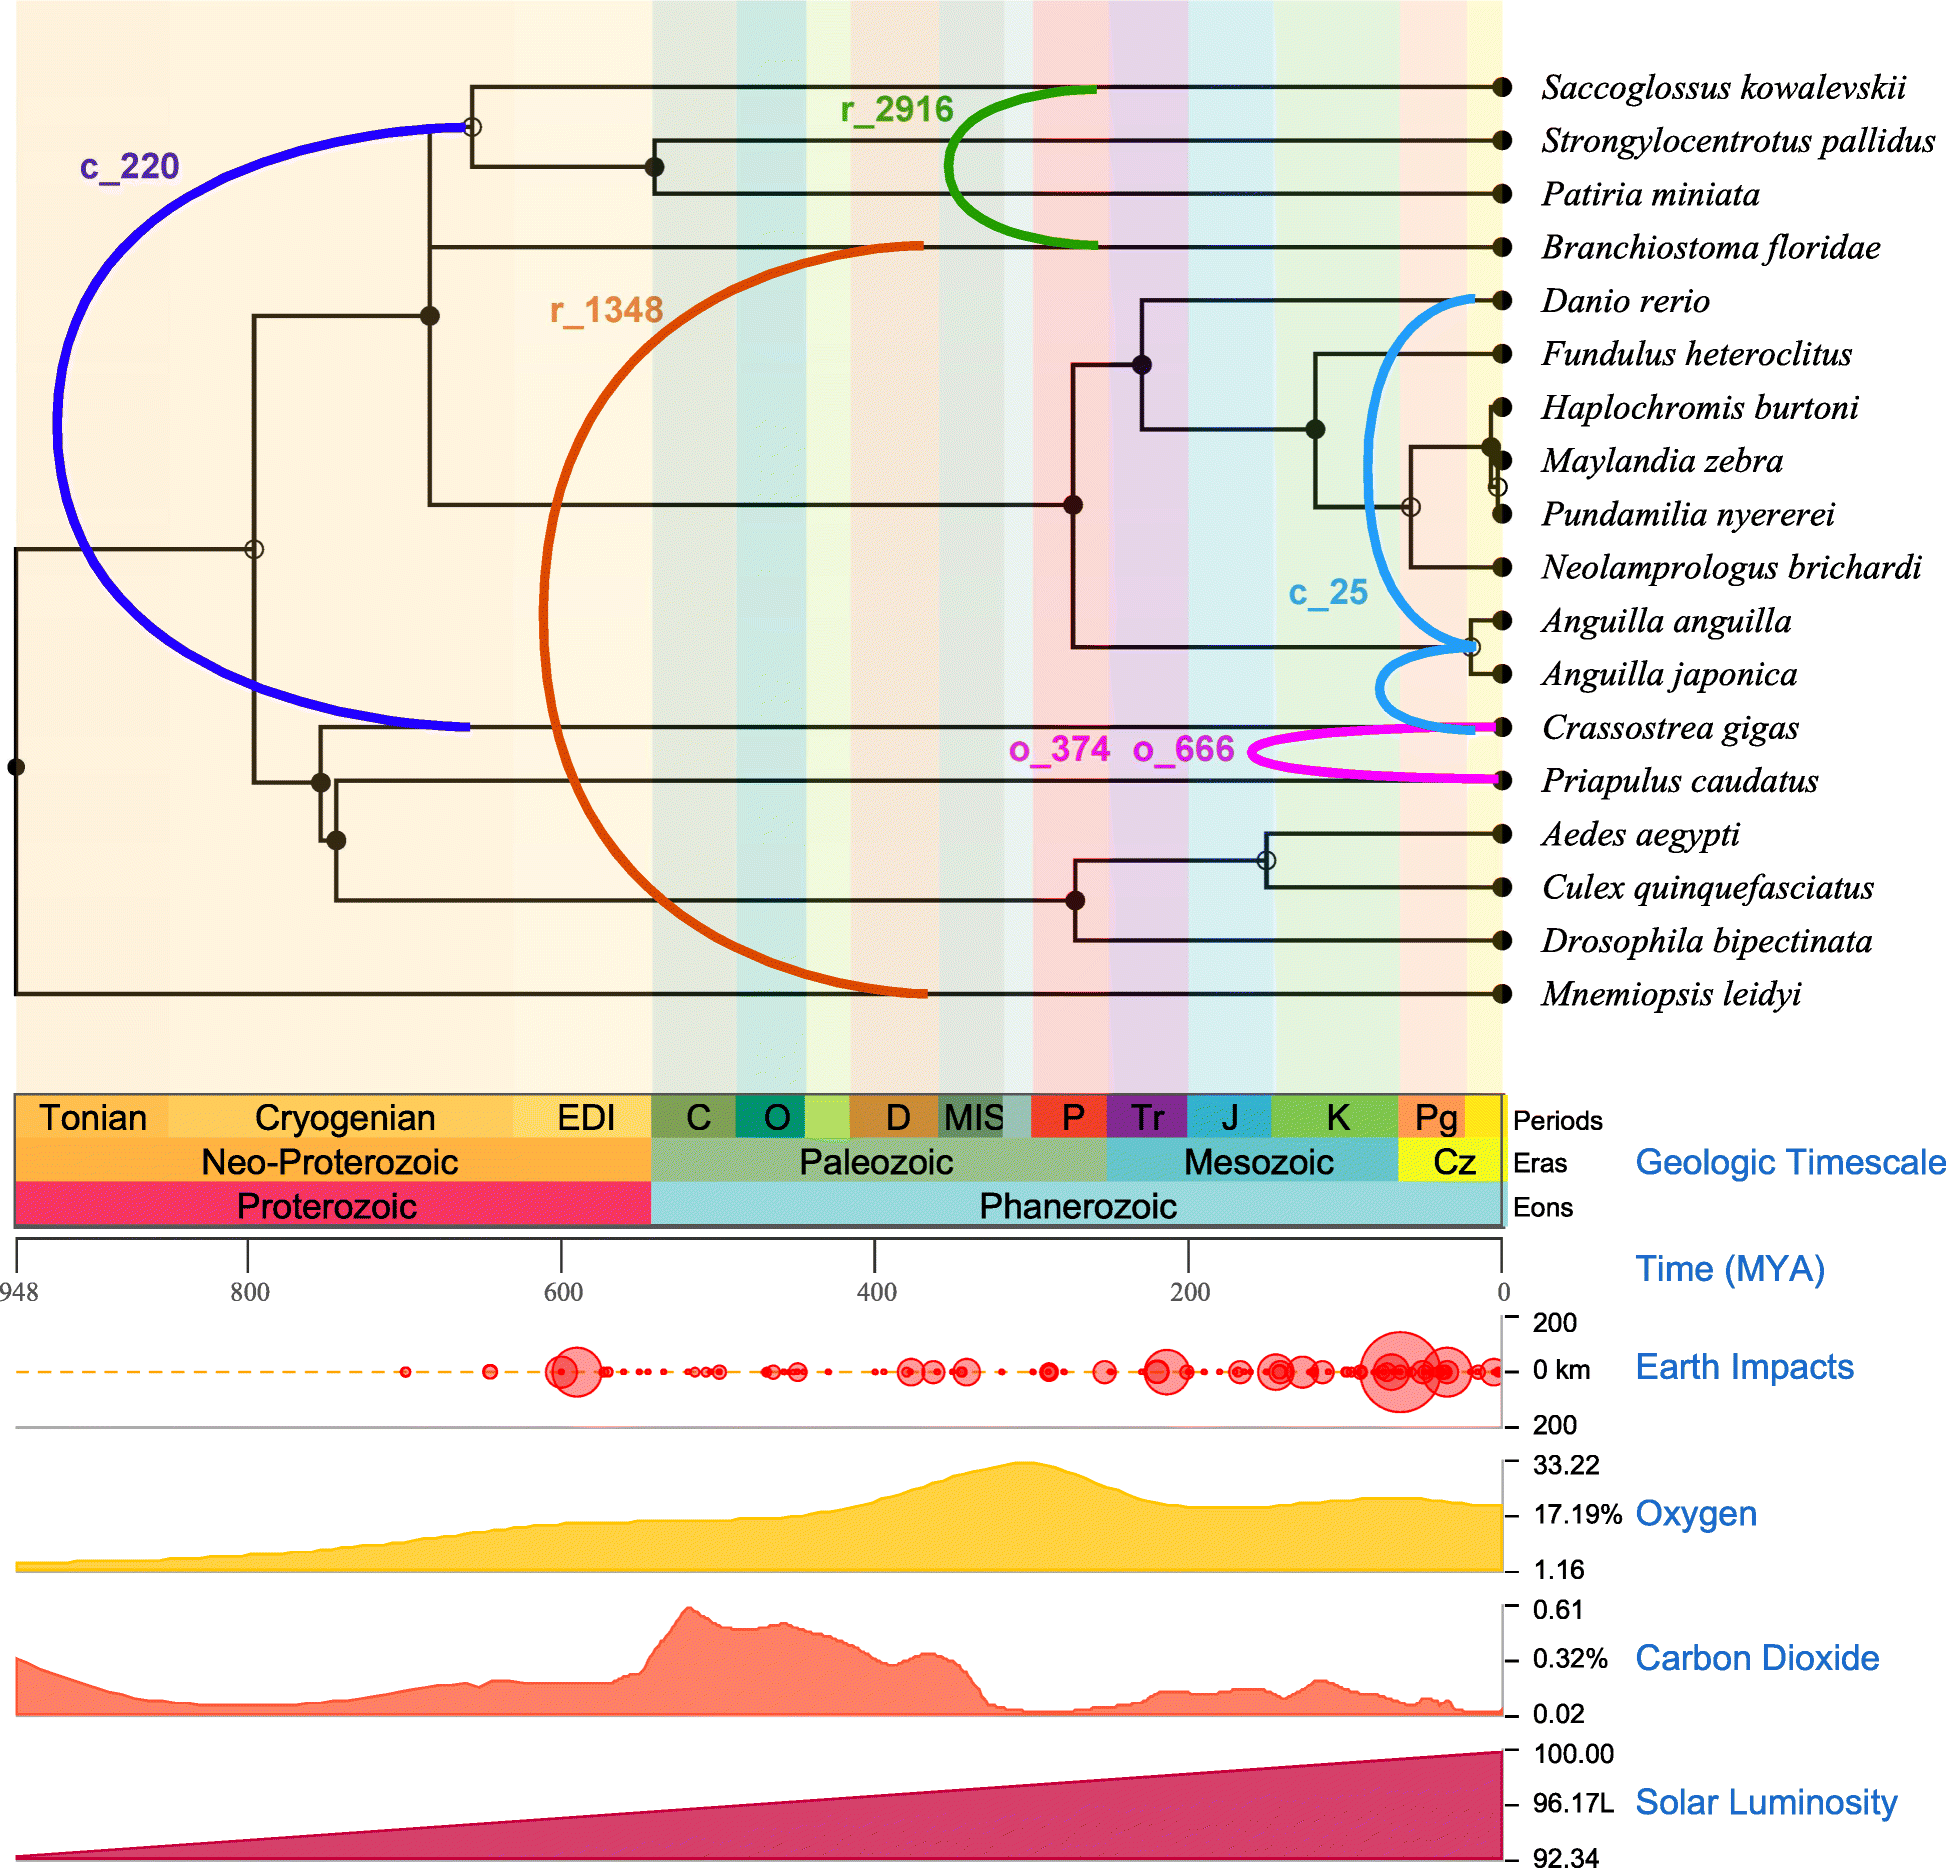Screen dimensions: 1946x1868
Task: Click the tip node of Mnemiopsis leidyi
Action: [x=1502, y=994]
